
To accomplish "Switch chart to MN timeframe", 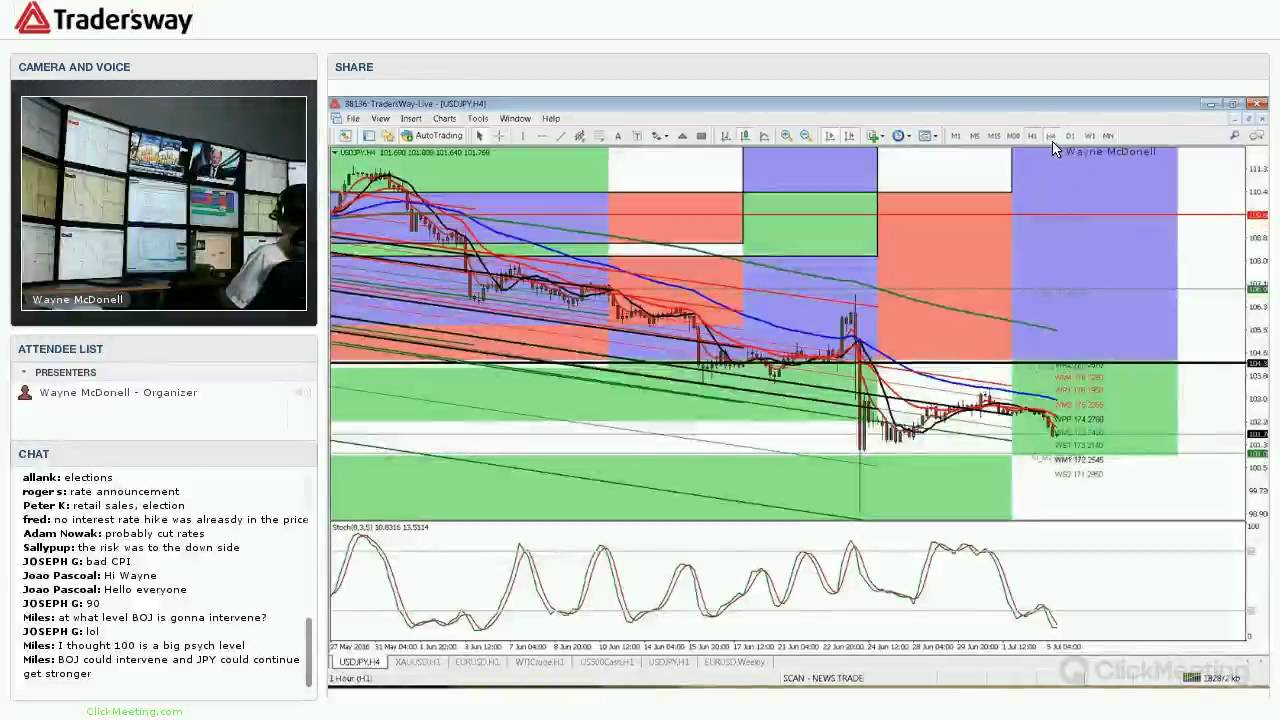I will coord(1108,136).
